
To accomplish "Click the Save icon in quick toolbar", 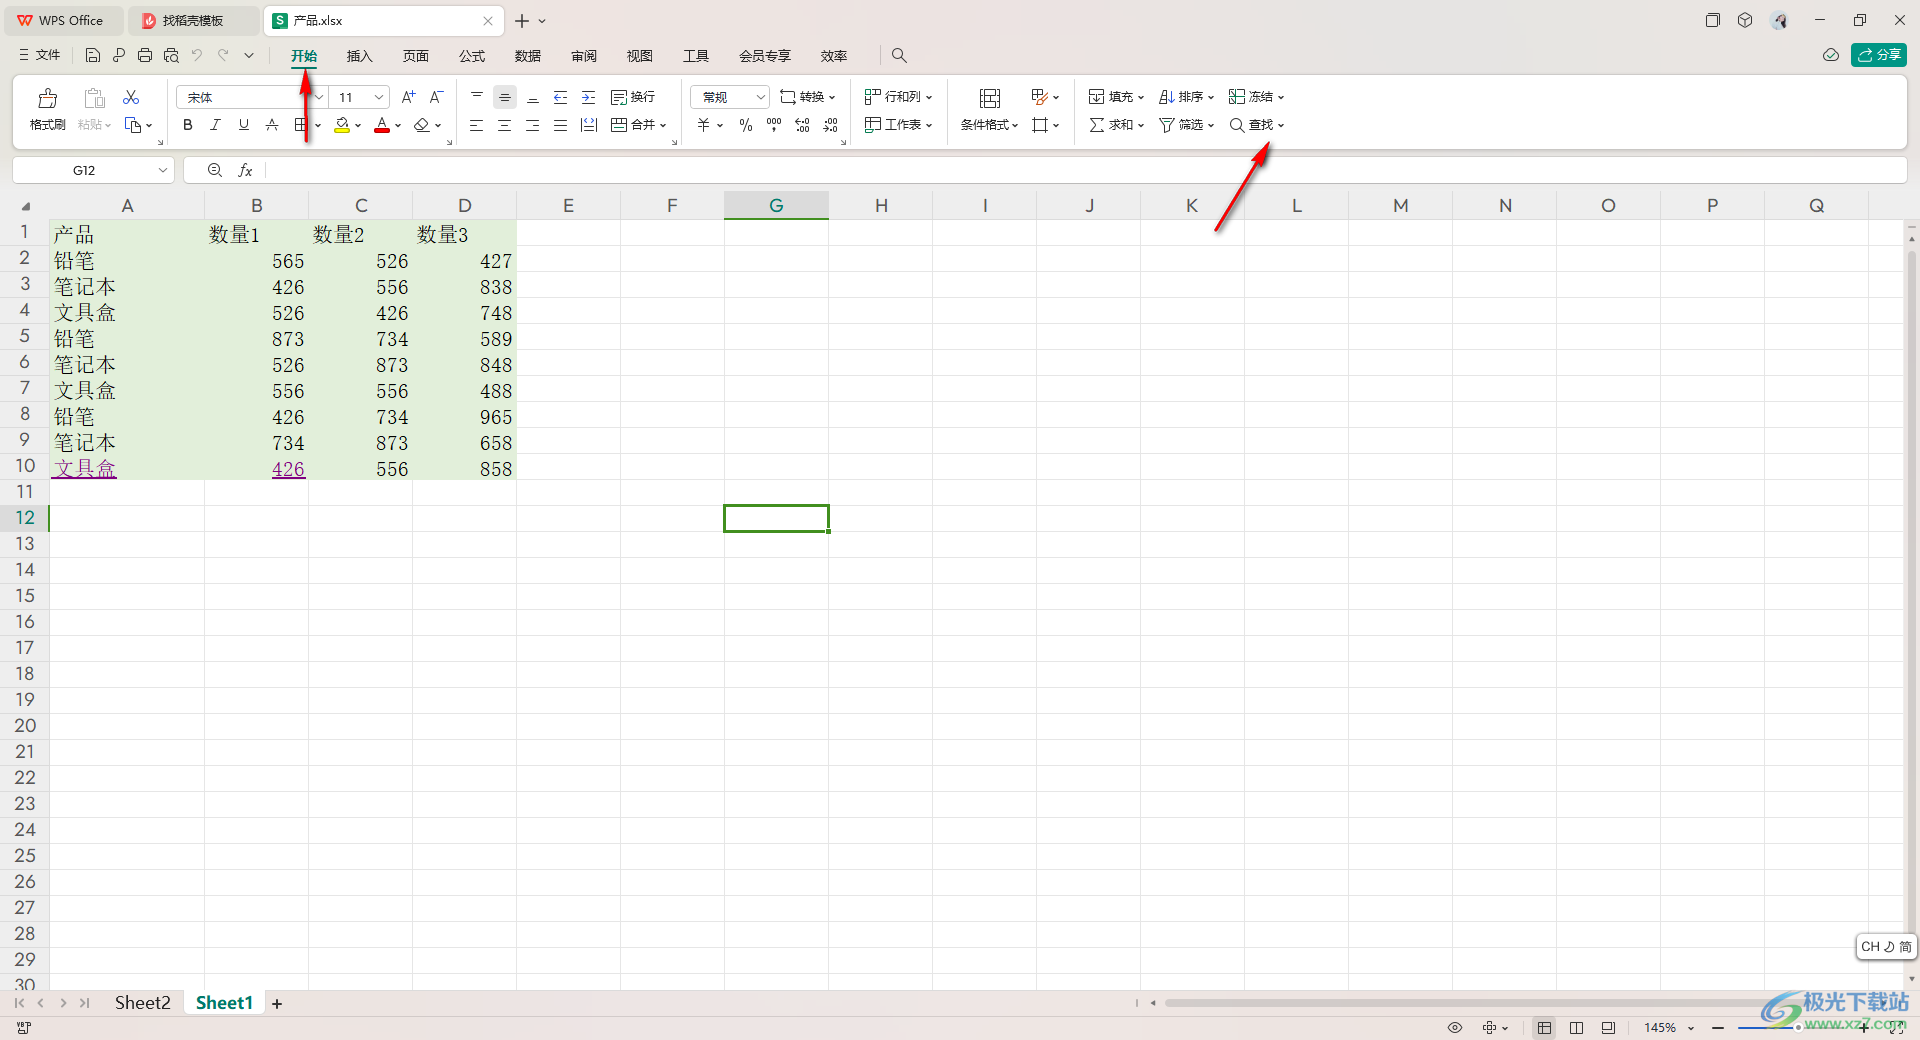I will pos(93,56).
